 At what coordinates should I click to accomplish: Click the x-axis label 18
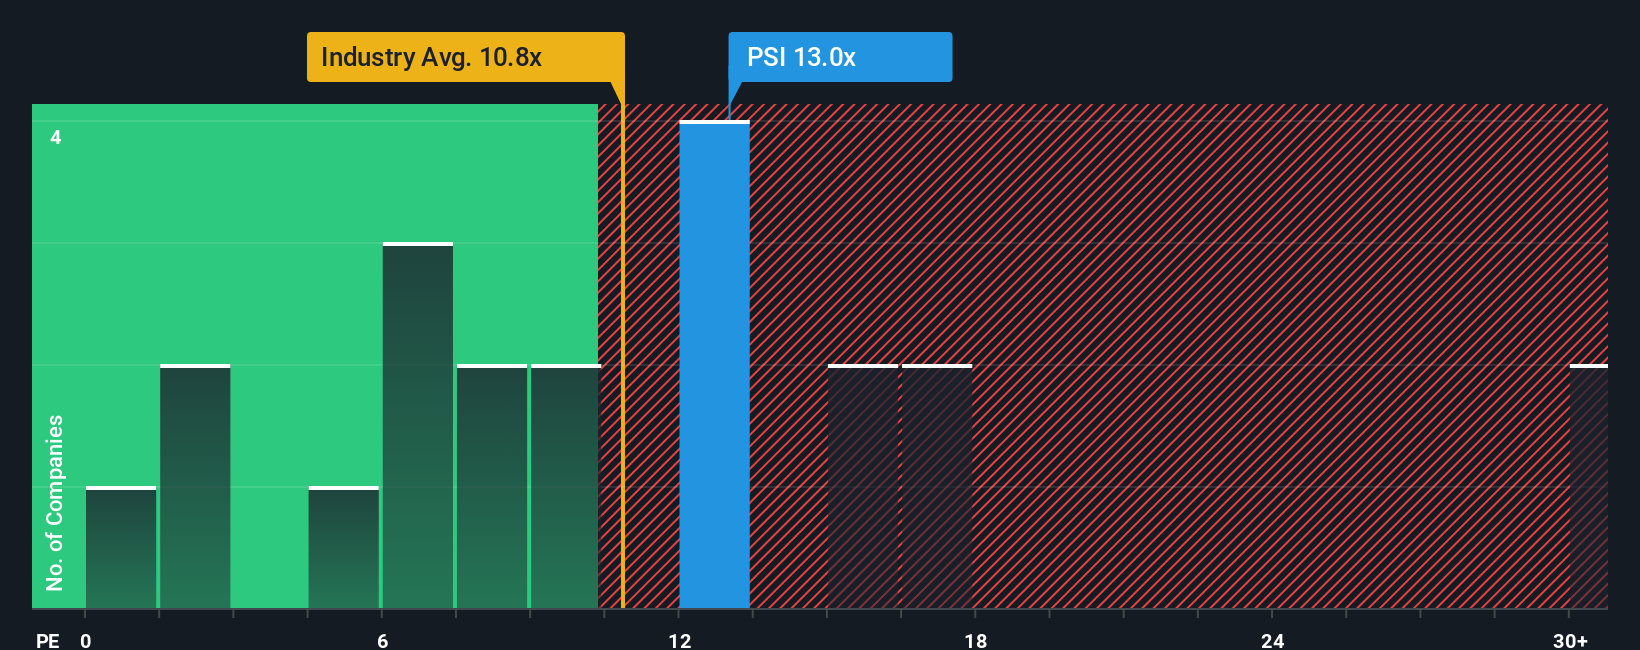click(976, 640)
